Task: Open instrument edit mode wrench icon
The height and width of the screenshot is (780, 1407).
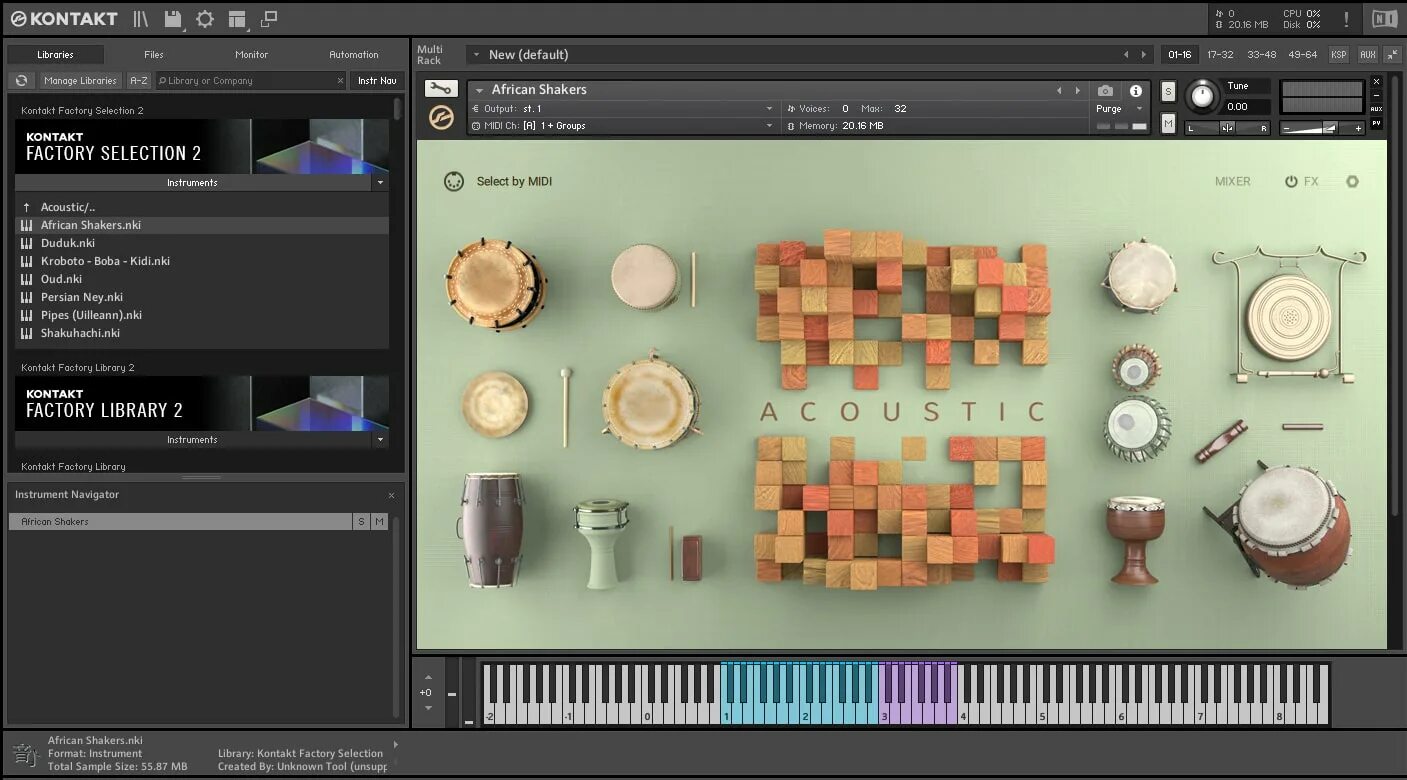Action: click(x=441, y=89)
